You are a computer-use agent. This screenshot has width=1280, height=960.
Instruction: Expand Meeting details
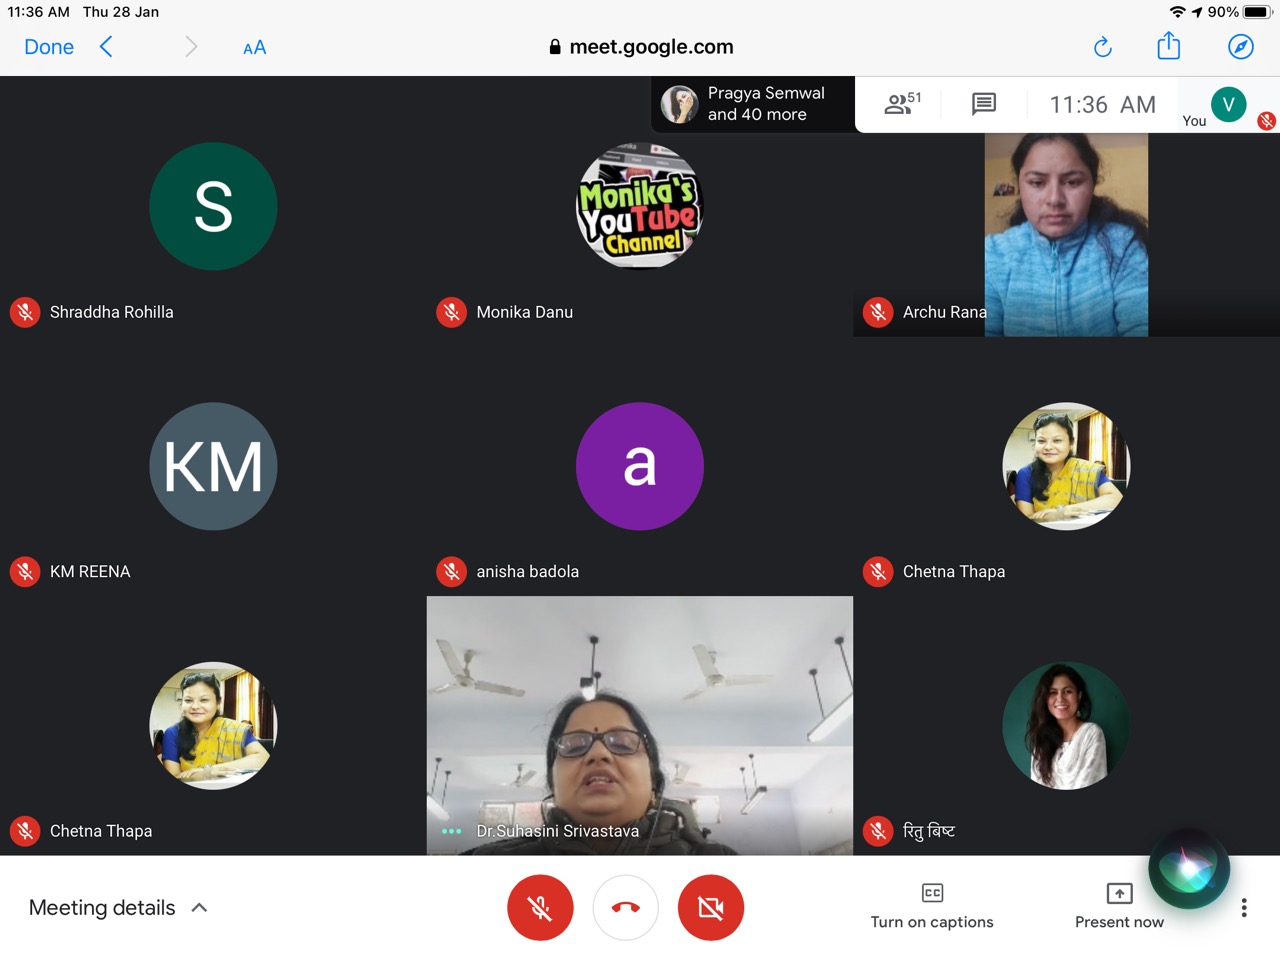[118, 908]
